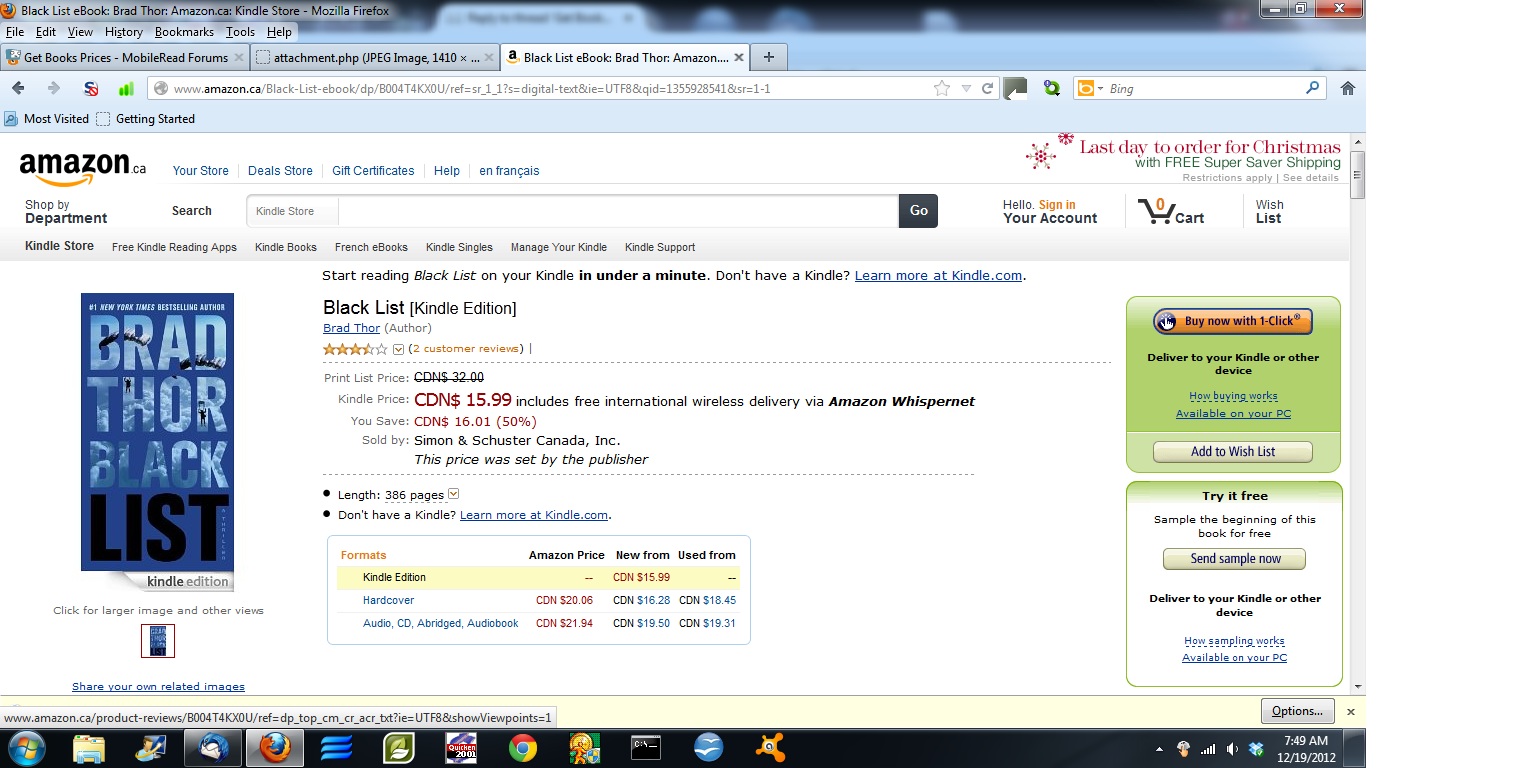
Task: Expand the page length details arrow
Action: (x=453, y=494)
